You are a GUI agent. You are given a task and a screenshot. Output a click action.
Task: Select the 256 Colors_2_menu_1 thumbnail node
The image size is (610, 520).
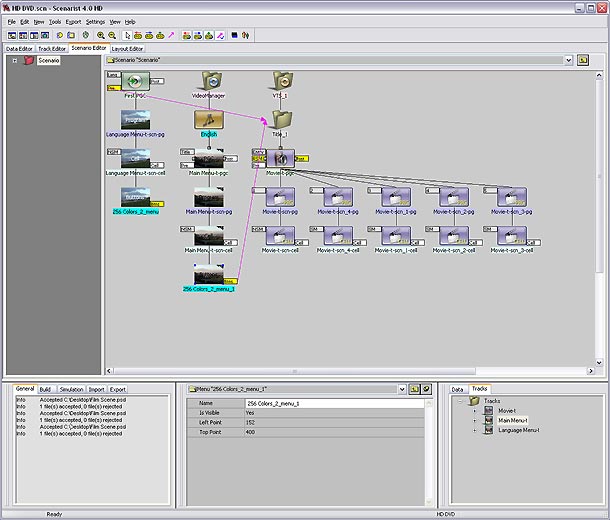tap(209, 273)
